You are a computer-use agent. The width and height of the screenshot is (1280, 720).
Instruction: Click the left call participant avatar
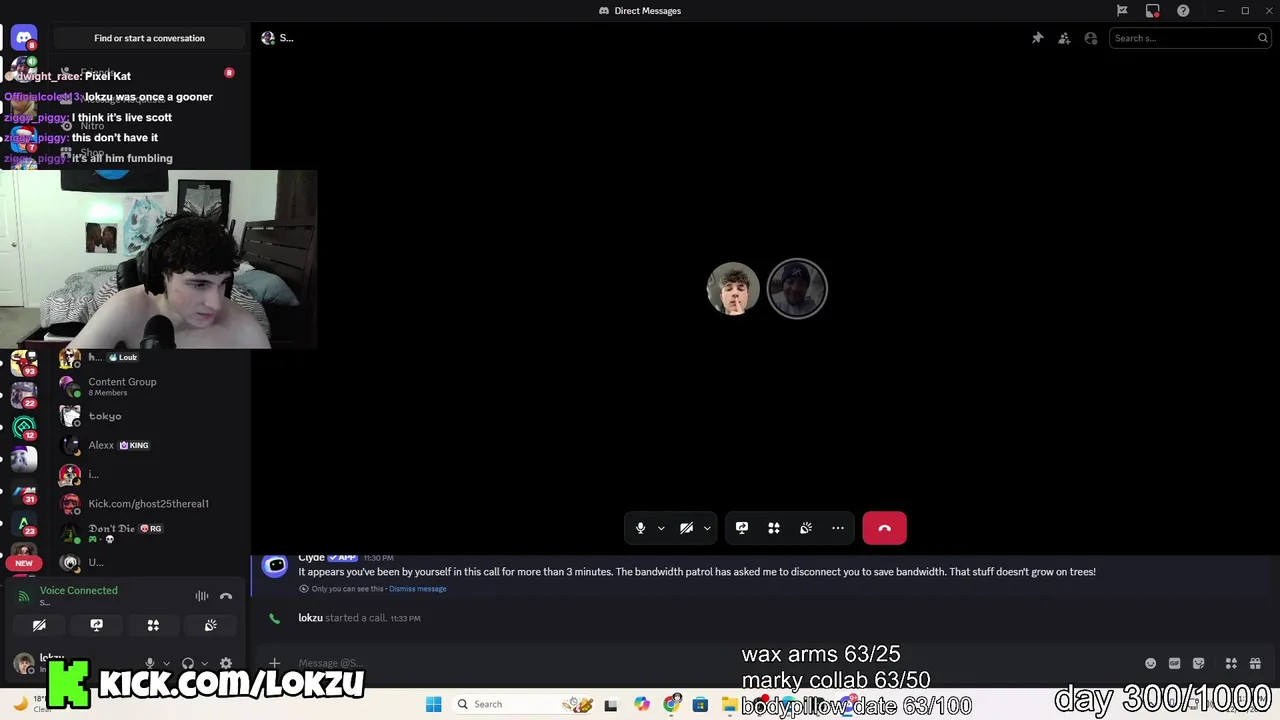pos(733,289)
